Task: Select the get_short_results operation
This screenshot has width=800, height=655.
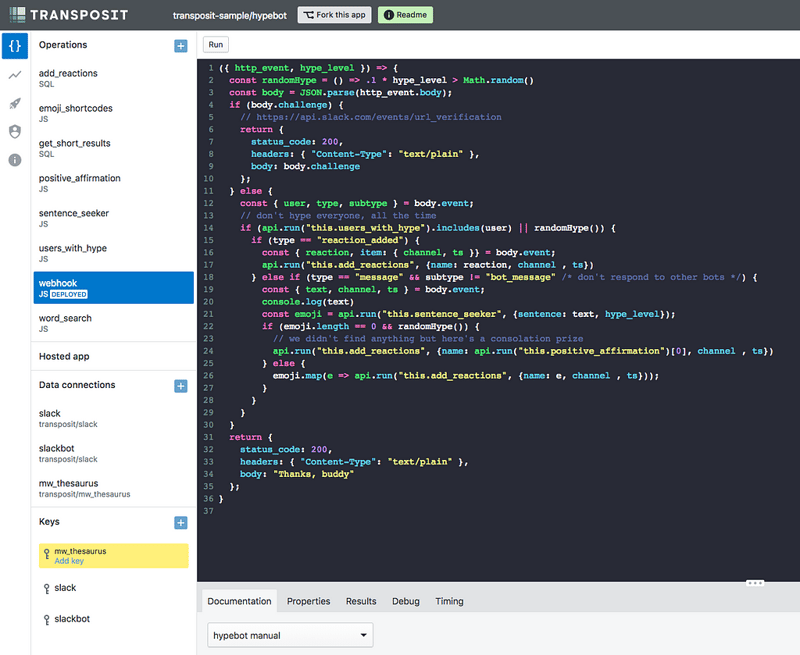Action: click(x=113, y=148)
